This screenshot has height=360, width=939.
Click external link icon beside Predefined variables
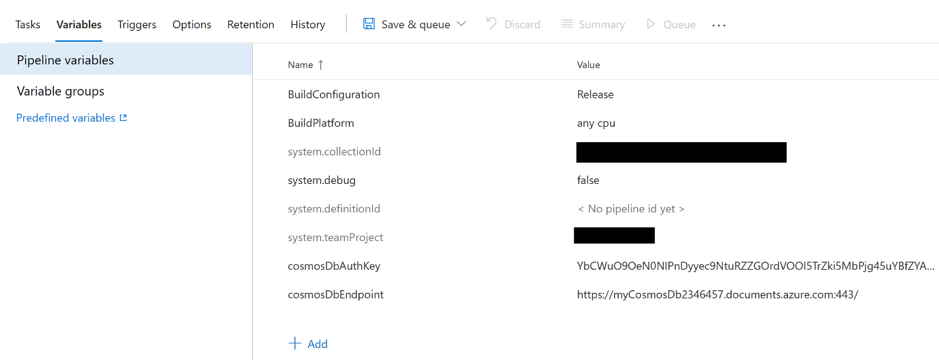pos(123,118)
